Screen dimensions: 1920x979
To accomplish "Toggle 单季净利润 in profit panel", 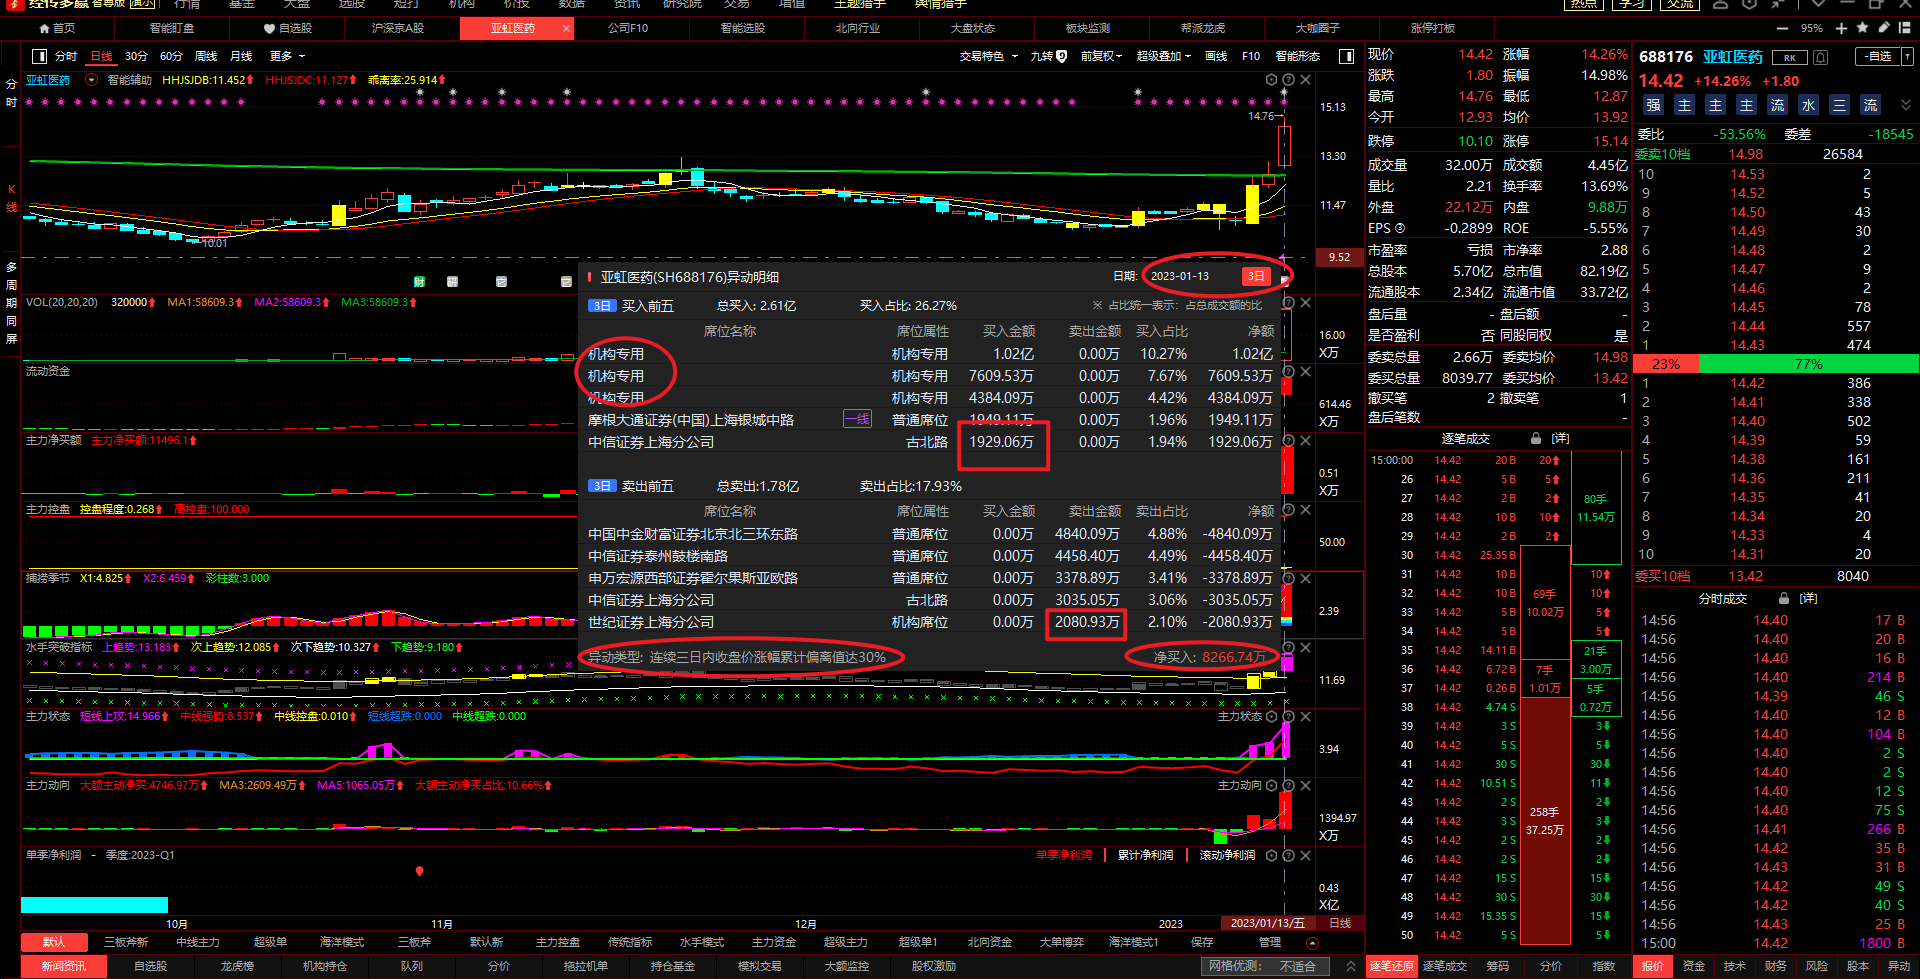I will (1064, 855).
